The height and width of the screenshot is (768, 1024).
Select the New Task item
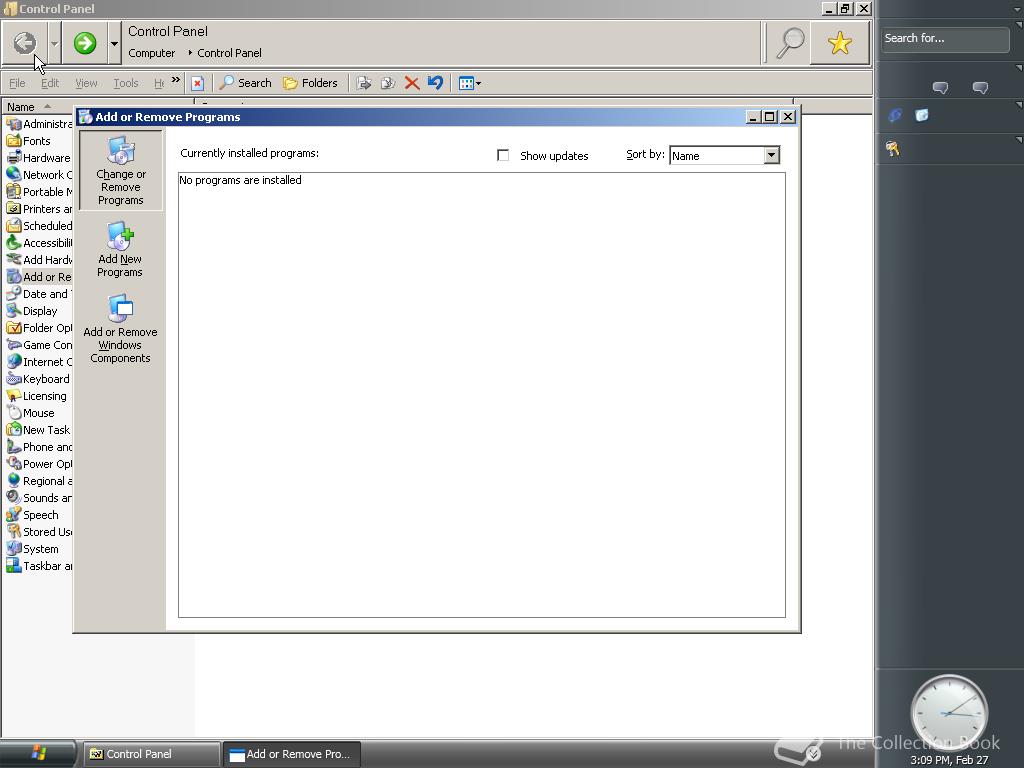click(38, 430)
